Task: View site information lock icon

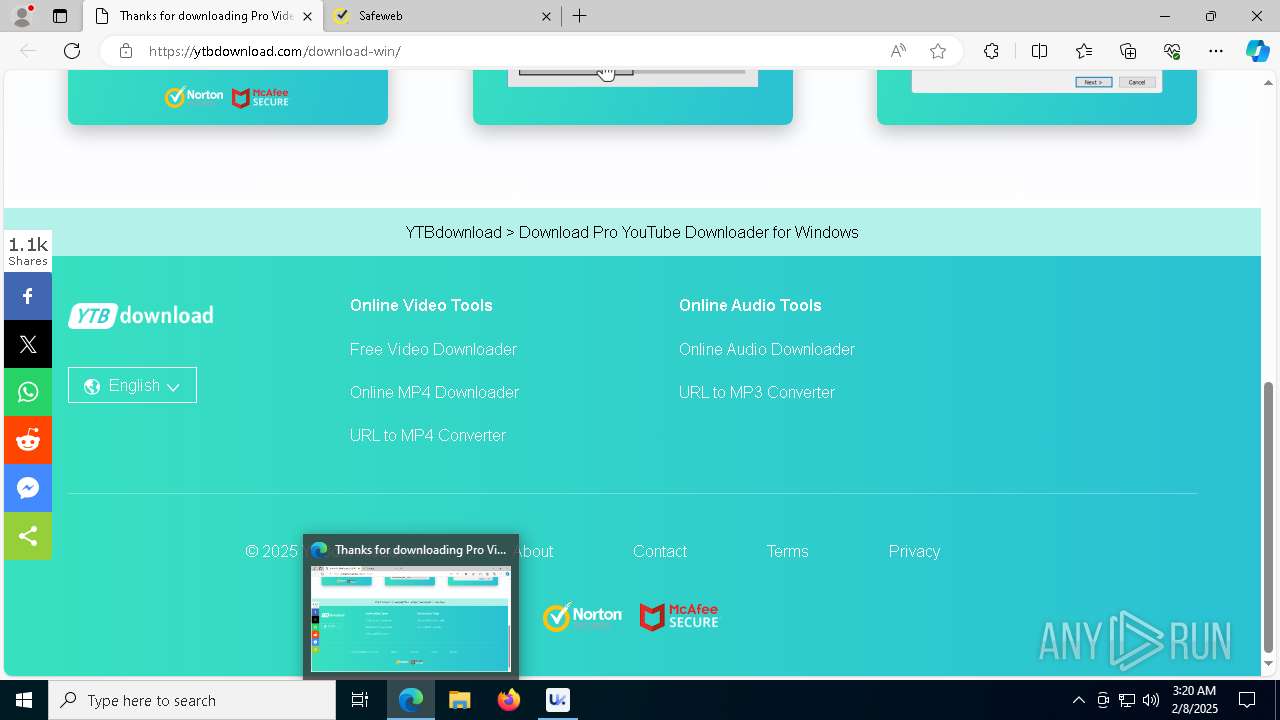Action: point(126,51)
